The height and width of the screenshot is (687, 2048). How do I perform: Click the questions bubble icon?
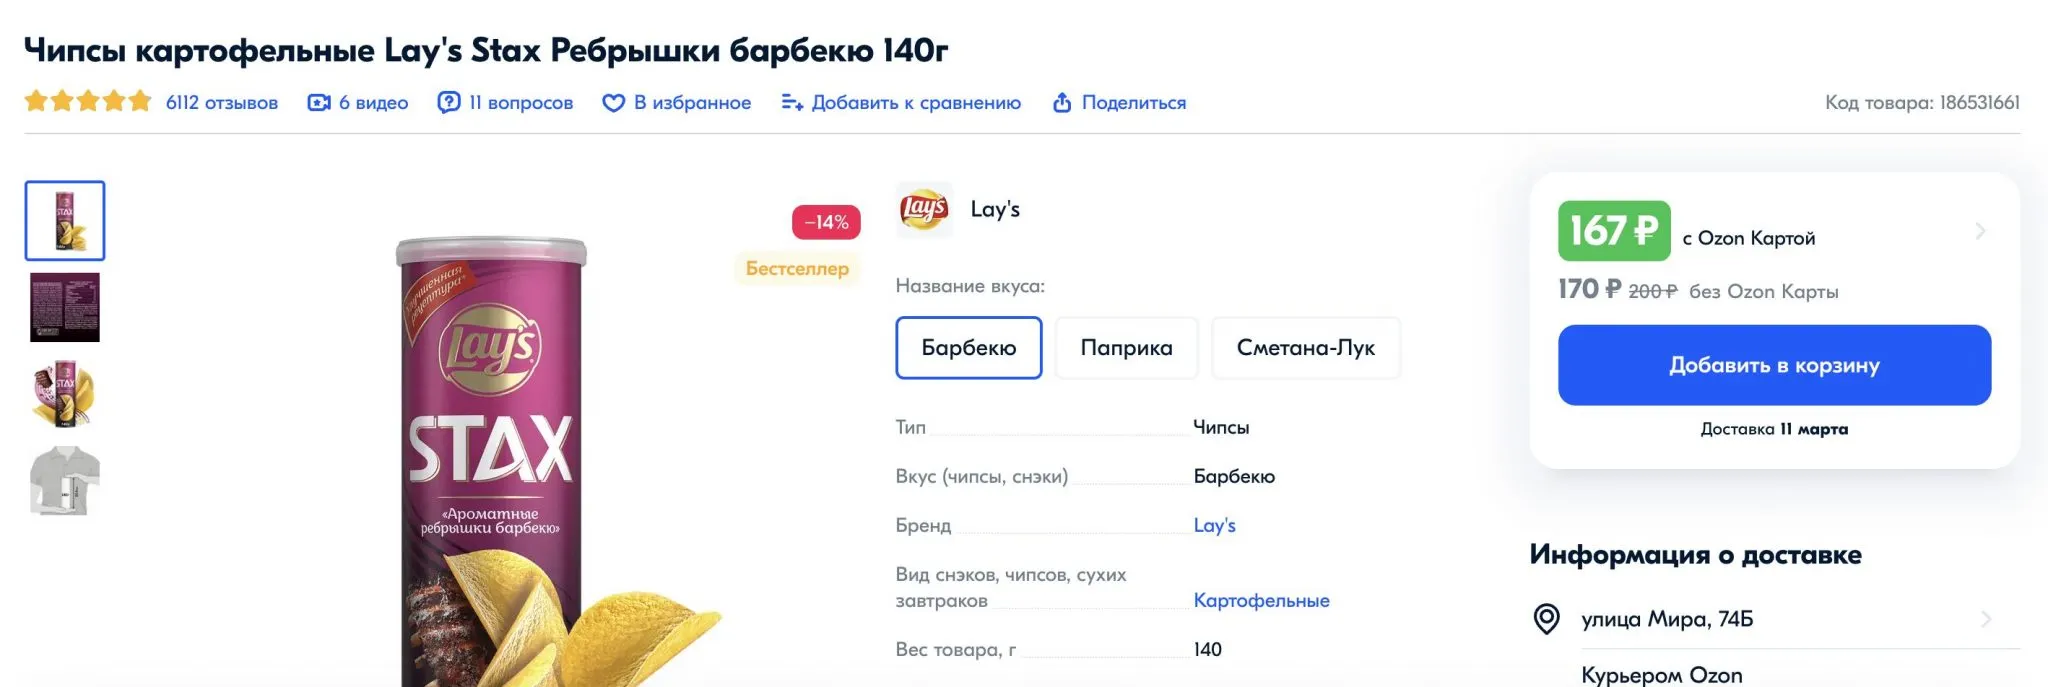point(449,102)
